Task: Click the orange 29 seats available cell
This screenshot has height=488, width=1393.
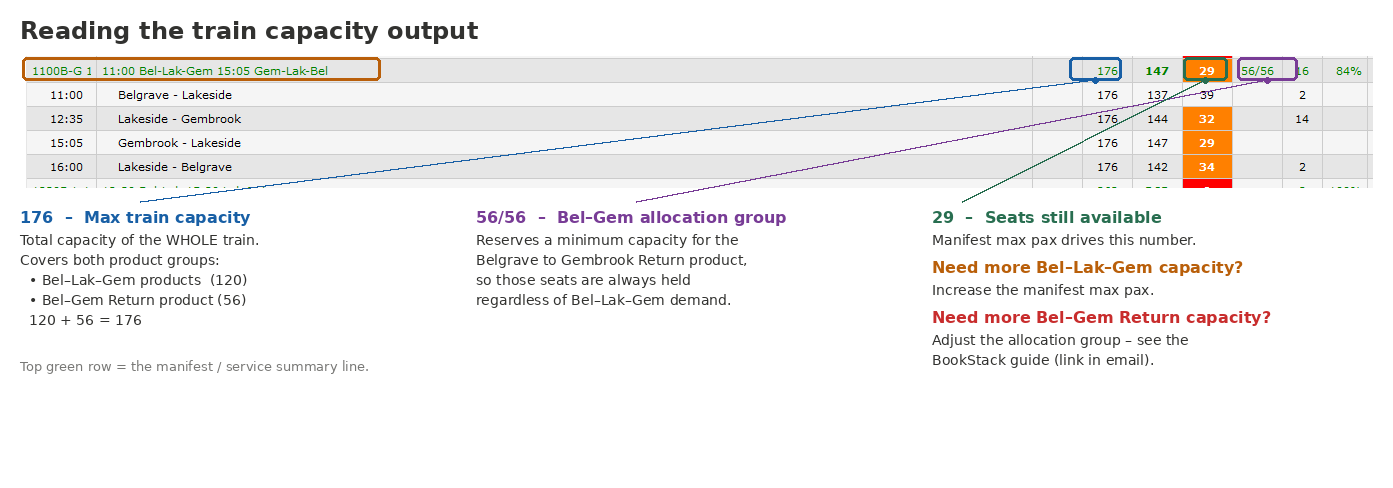Action: (x=1207, y=70)
